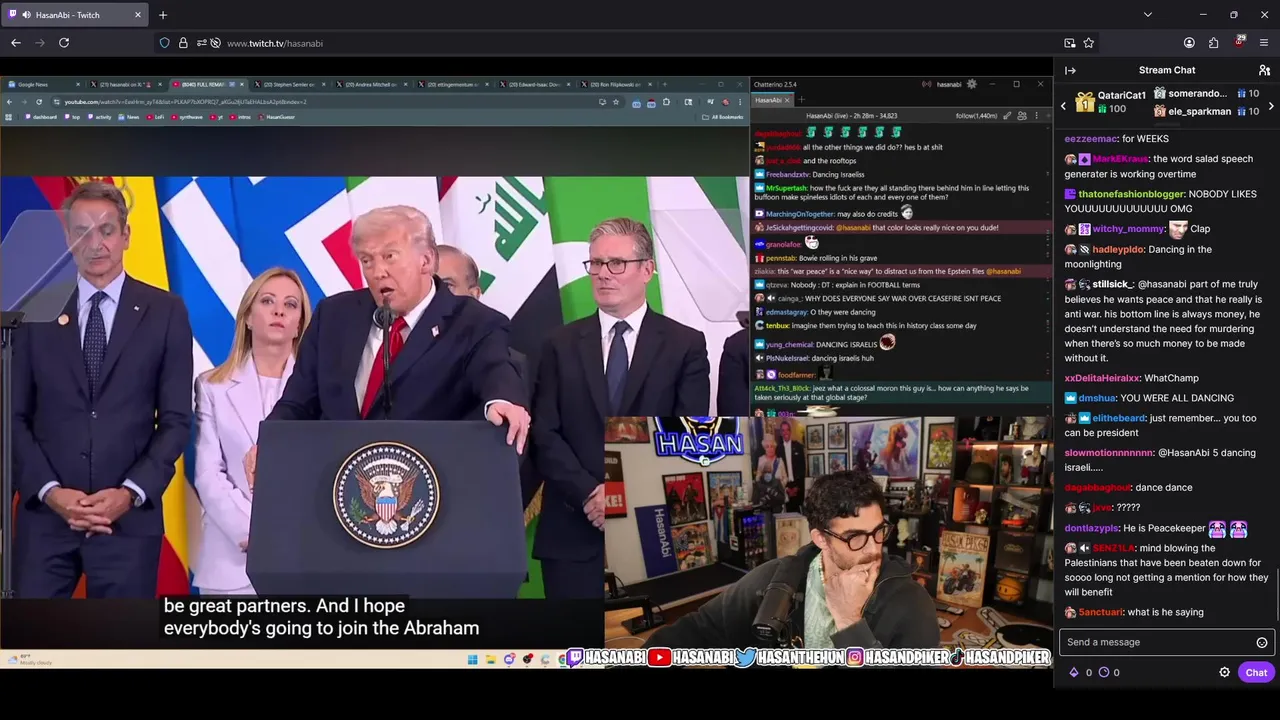Close the HasanAbi - Twitch tab
The image size is (1280, 720).
[x=138, y=15]
